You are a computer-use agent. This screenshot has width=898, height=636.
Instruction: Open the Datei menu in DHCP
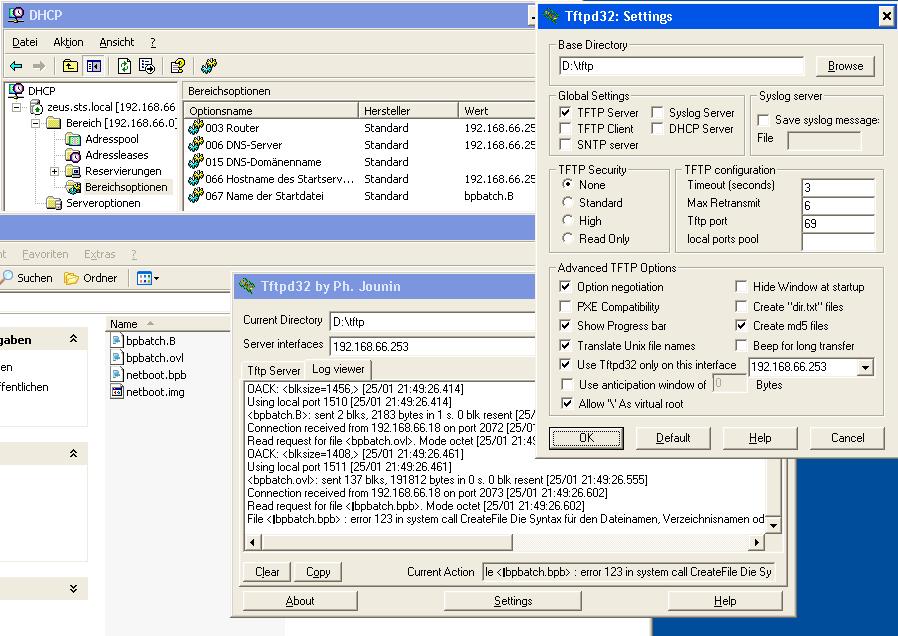(25, 42)
